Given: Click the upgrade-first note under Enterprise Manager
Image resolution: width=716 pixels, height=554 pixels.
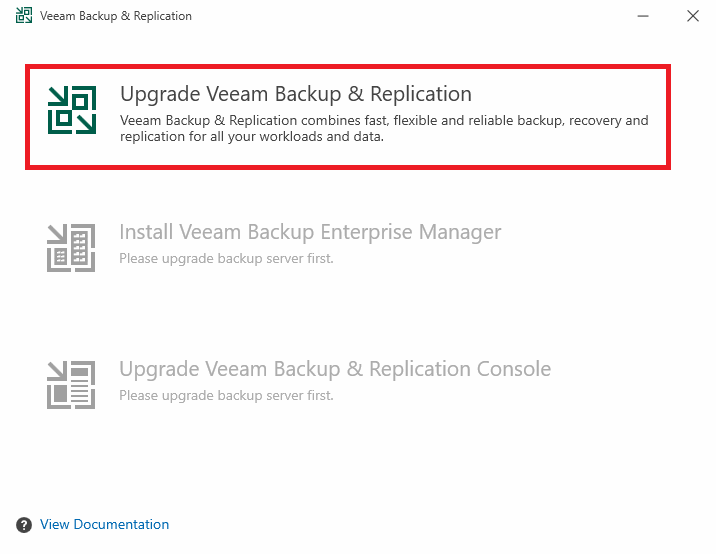Looking at the screenshot, I should coord(226,259).
